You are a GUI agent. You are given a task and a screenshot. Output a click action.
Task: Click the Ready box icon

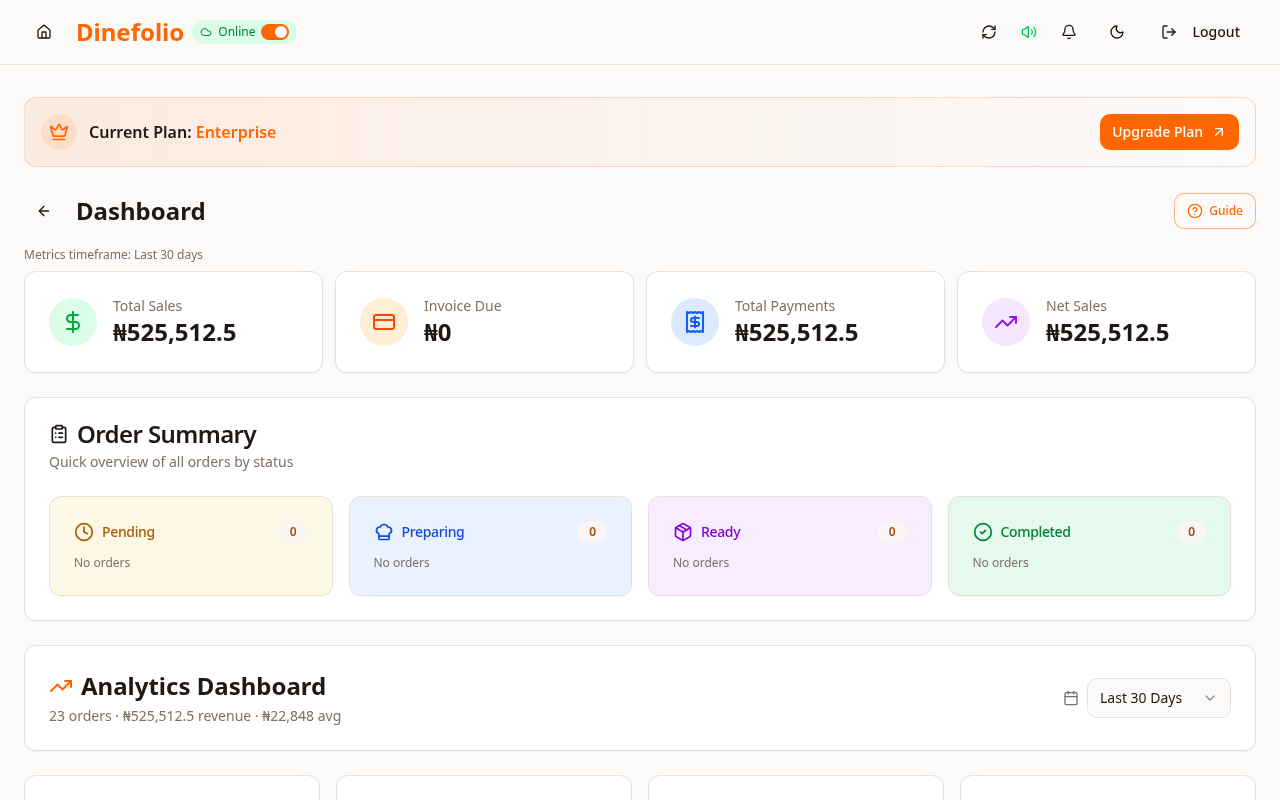tap(683, 532)
